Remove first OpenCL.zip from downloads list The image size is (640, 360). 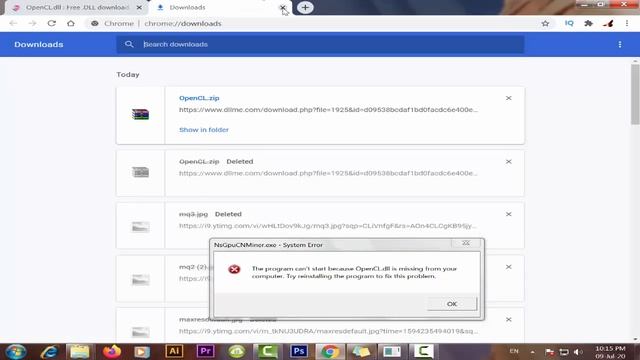click(509, 98)
